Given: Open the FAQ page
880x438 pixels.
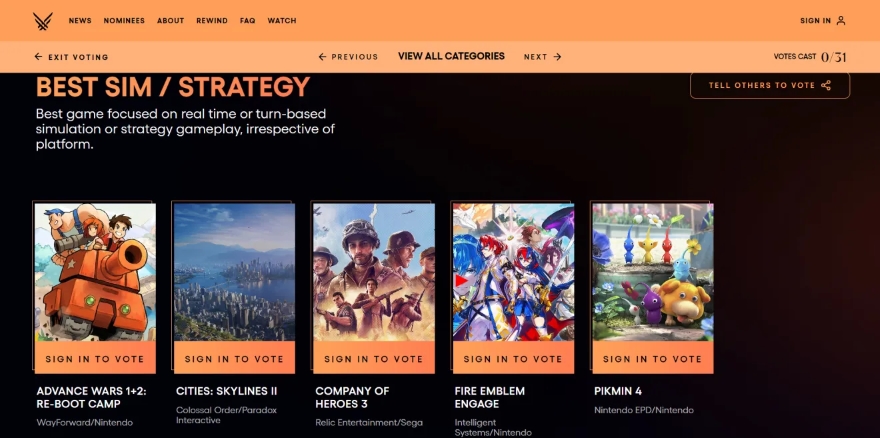Looking at the screenshot, I should coord(248,21).
